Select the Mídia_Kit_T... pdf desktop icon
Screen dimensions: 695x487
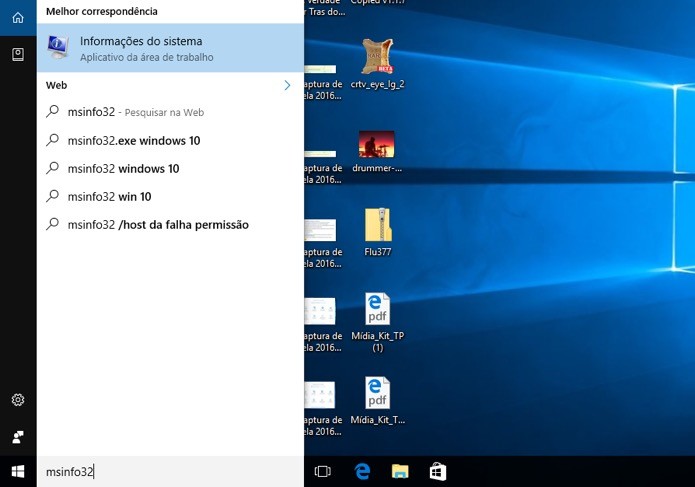coord(378,401)
